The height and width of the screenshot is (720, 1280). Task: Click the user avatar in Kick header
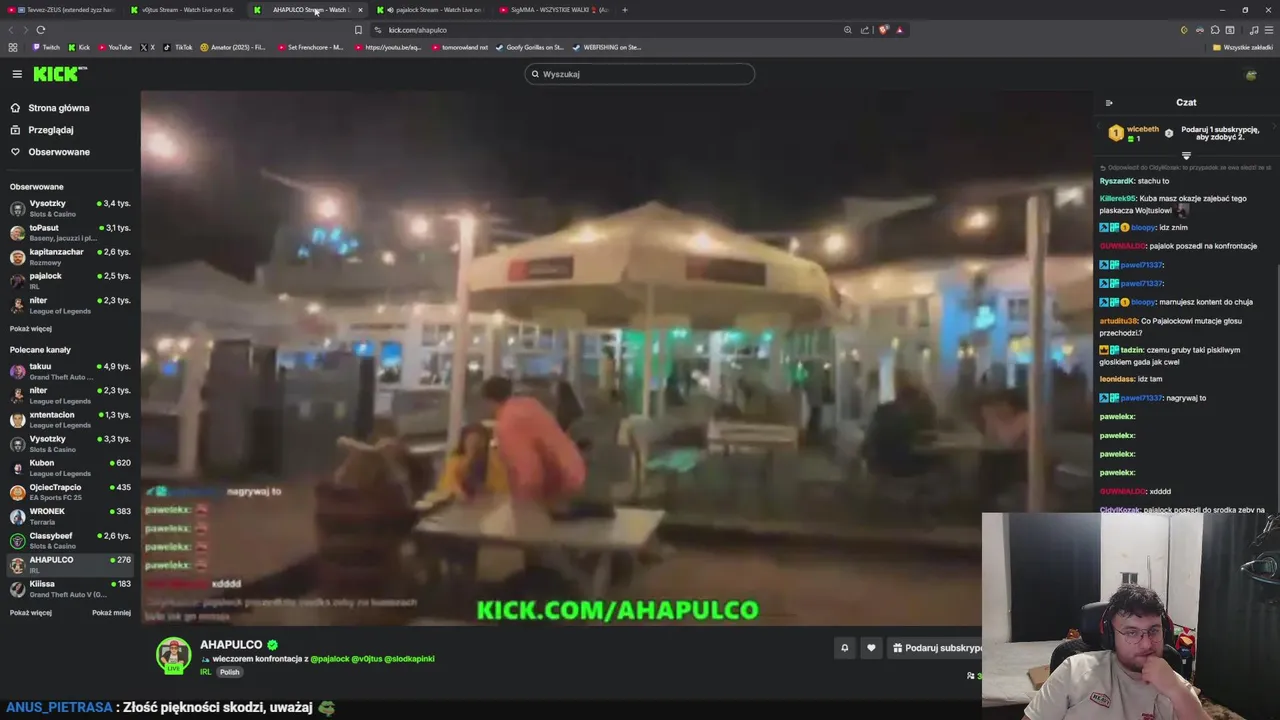1250,75
